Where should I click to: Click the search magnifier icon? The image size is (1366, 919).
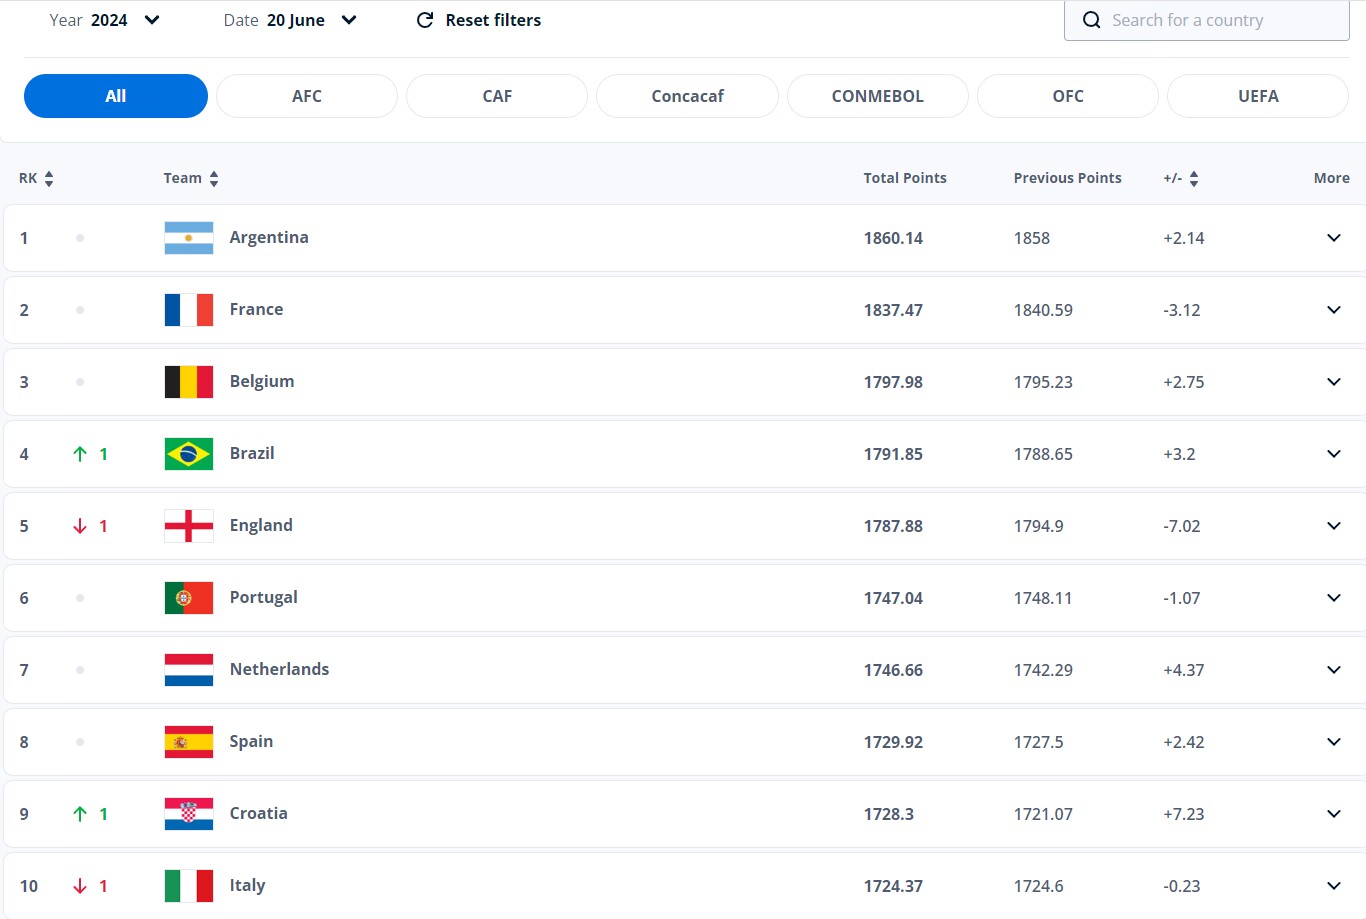click(1091, 20)
